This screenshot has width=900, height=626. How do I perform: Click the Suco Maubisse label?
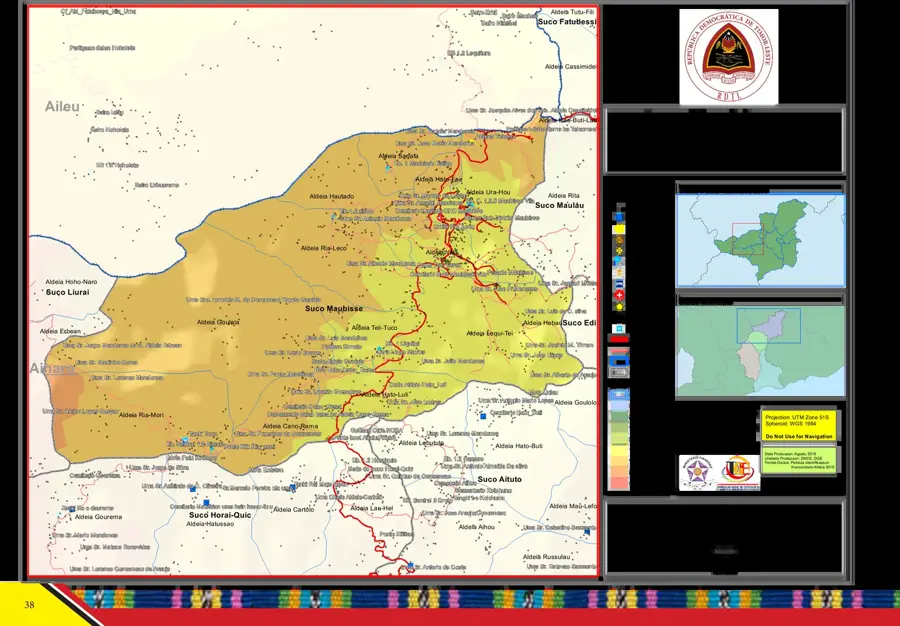[x=333, y=309]
